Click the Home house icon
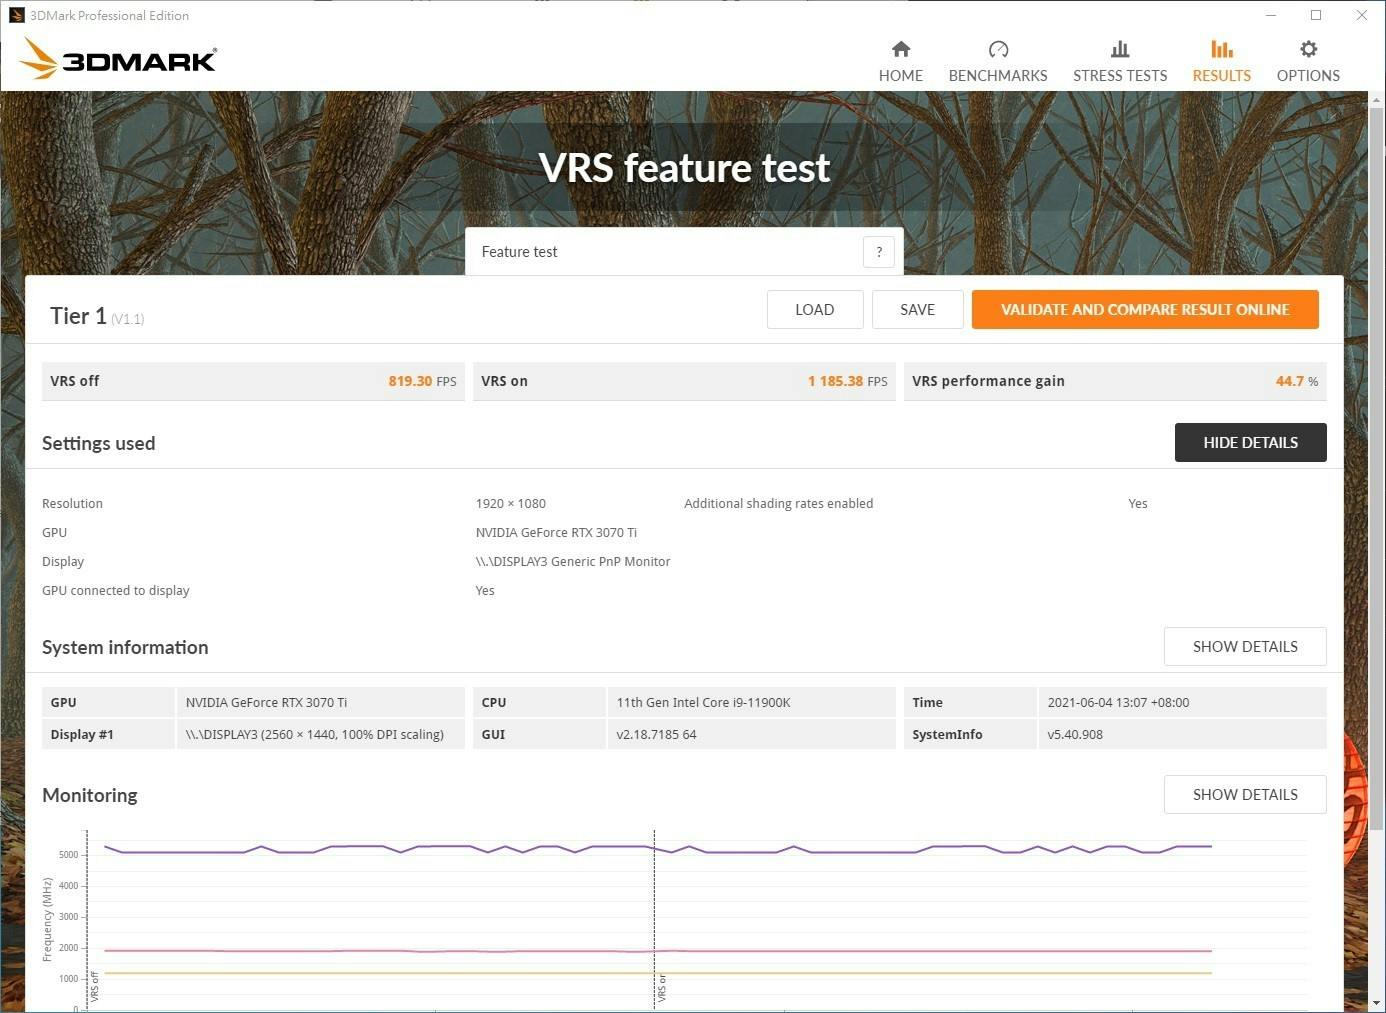The height and width of the screenshot is (1013, 1386). [x=901, y=49]
